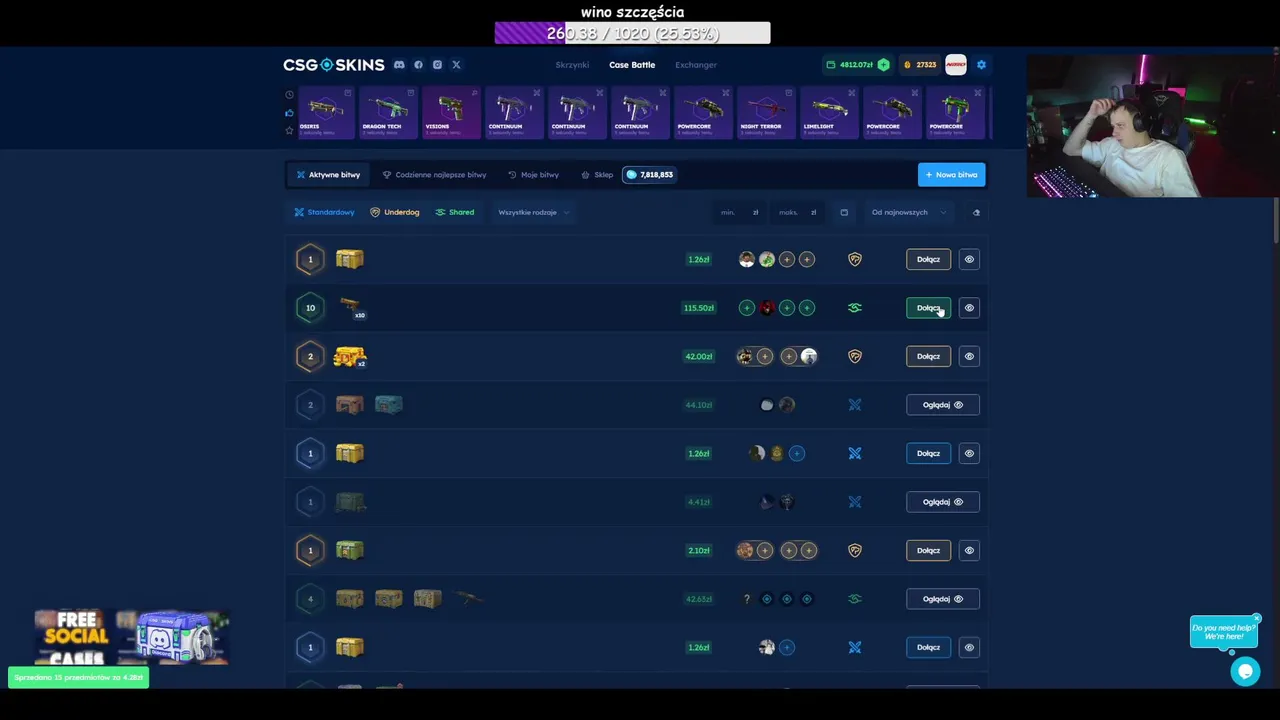The image size is (1280, 720).
Task: Open the X (Twitter) social icon
Action: coord(456,65)
